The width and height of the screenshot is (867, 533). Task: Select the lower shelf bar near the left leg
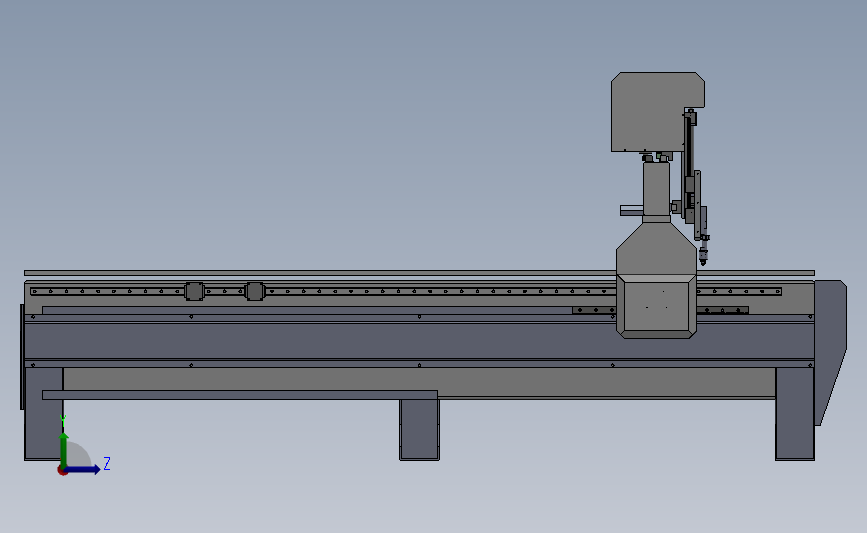(x=240, y=395)
